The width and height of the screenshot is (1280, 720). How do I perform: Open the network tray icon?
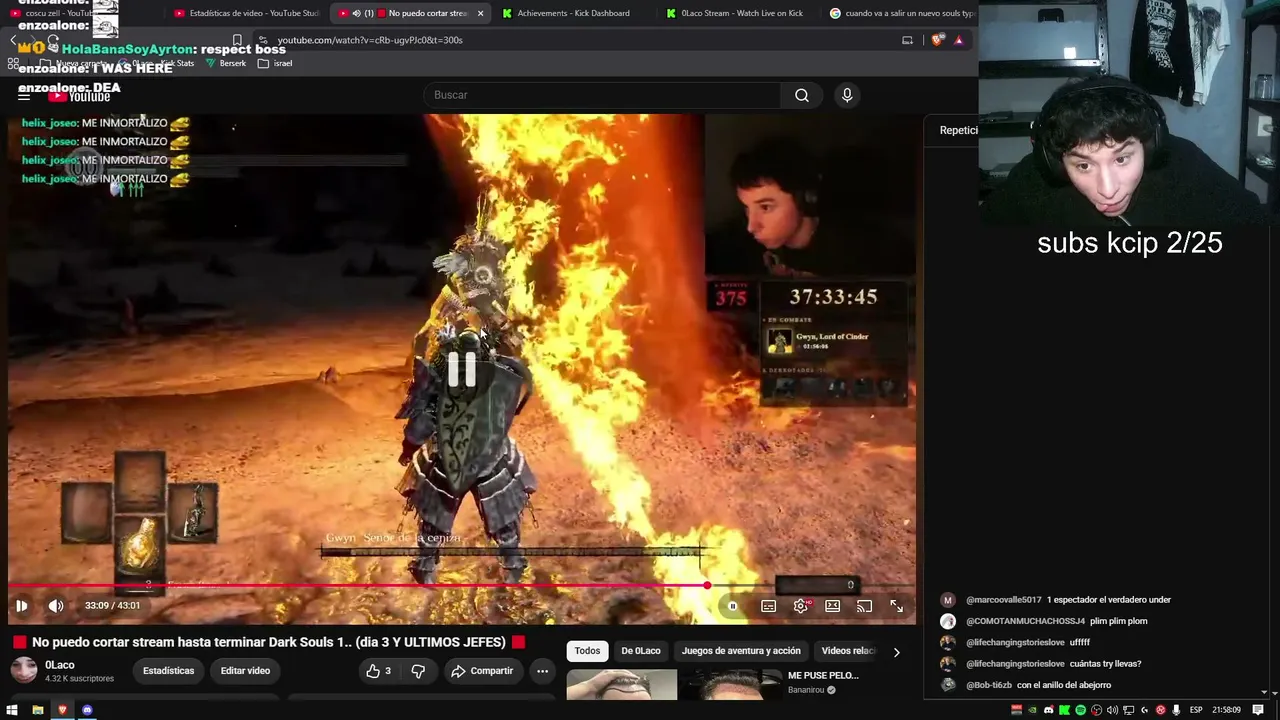pos(1128,710)
